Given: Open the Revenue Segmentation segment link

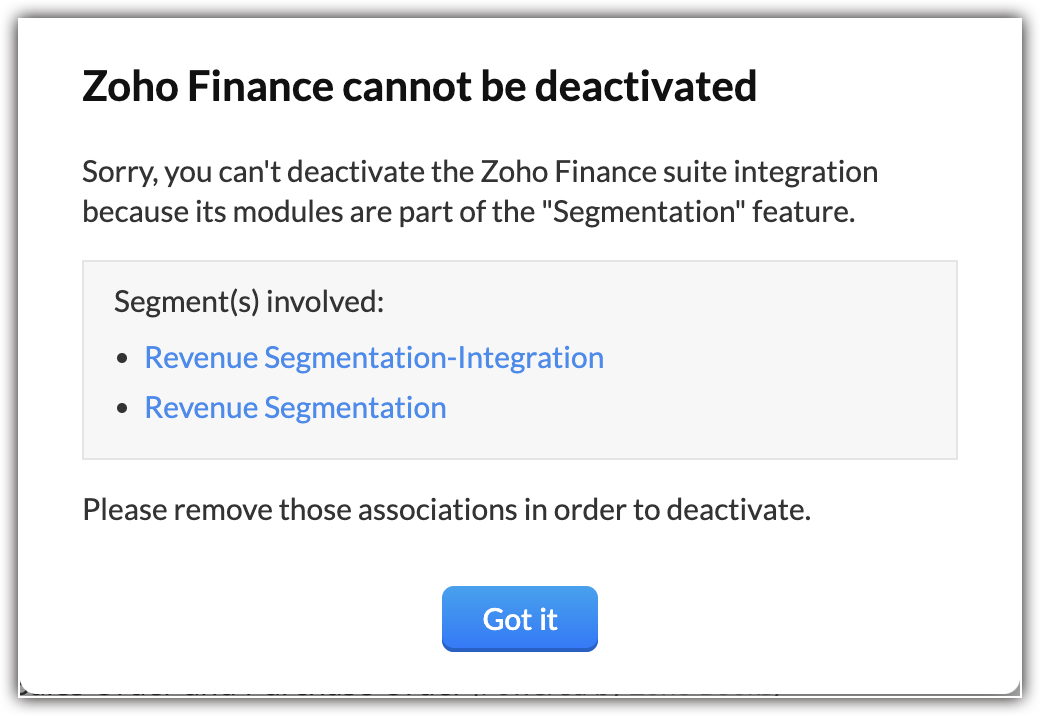Looking at the screenshot, I should tap(295, 408).
